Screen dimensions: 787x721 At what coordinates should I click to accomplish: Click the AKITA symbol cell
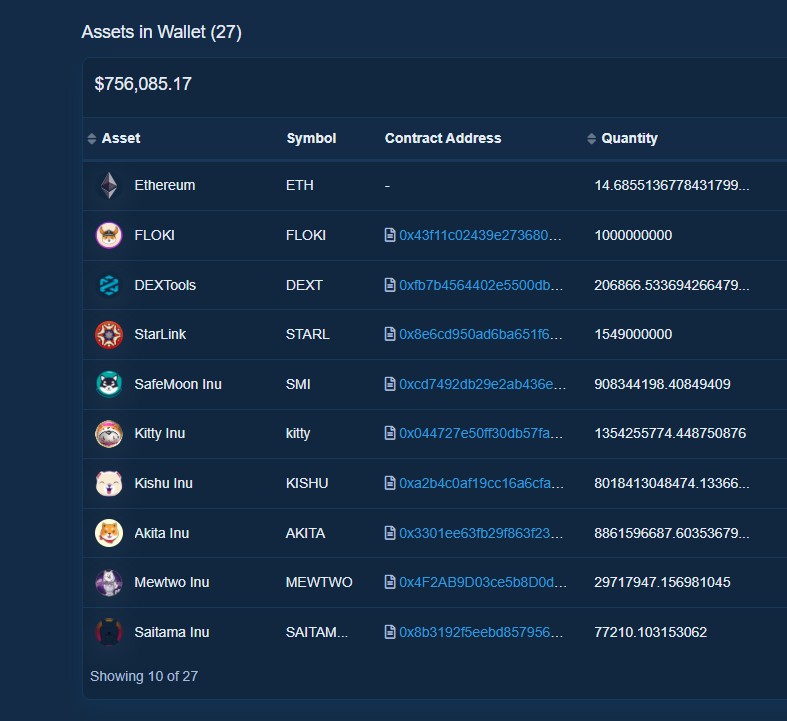coord(305,533)
